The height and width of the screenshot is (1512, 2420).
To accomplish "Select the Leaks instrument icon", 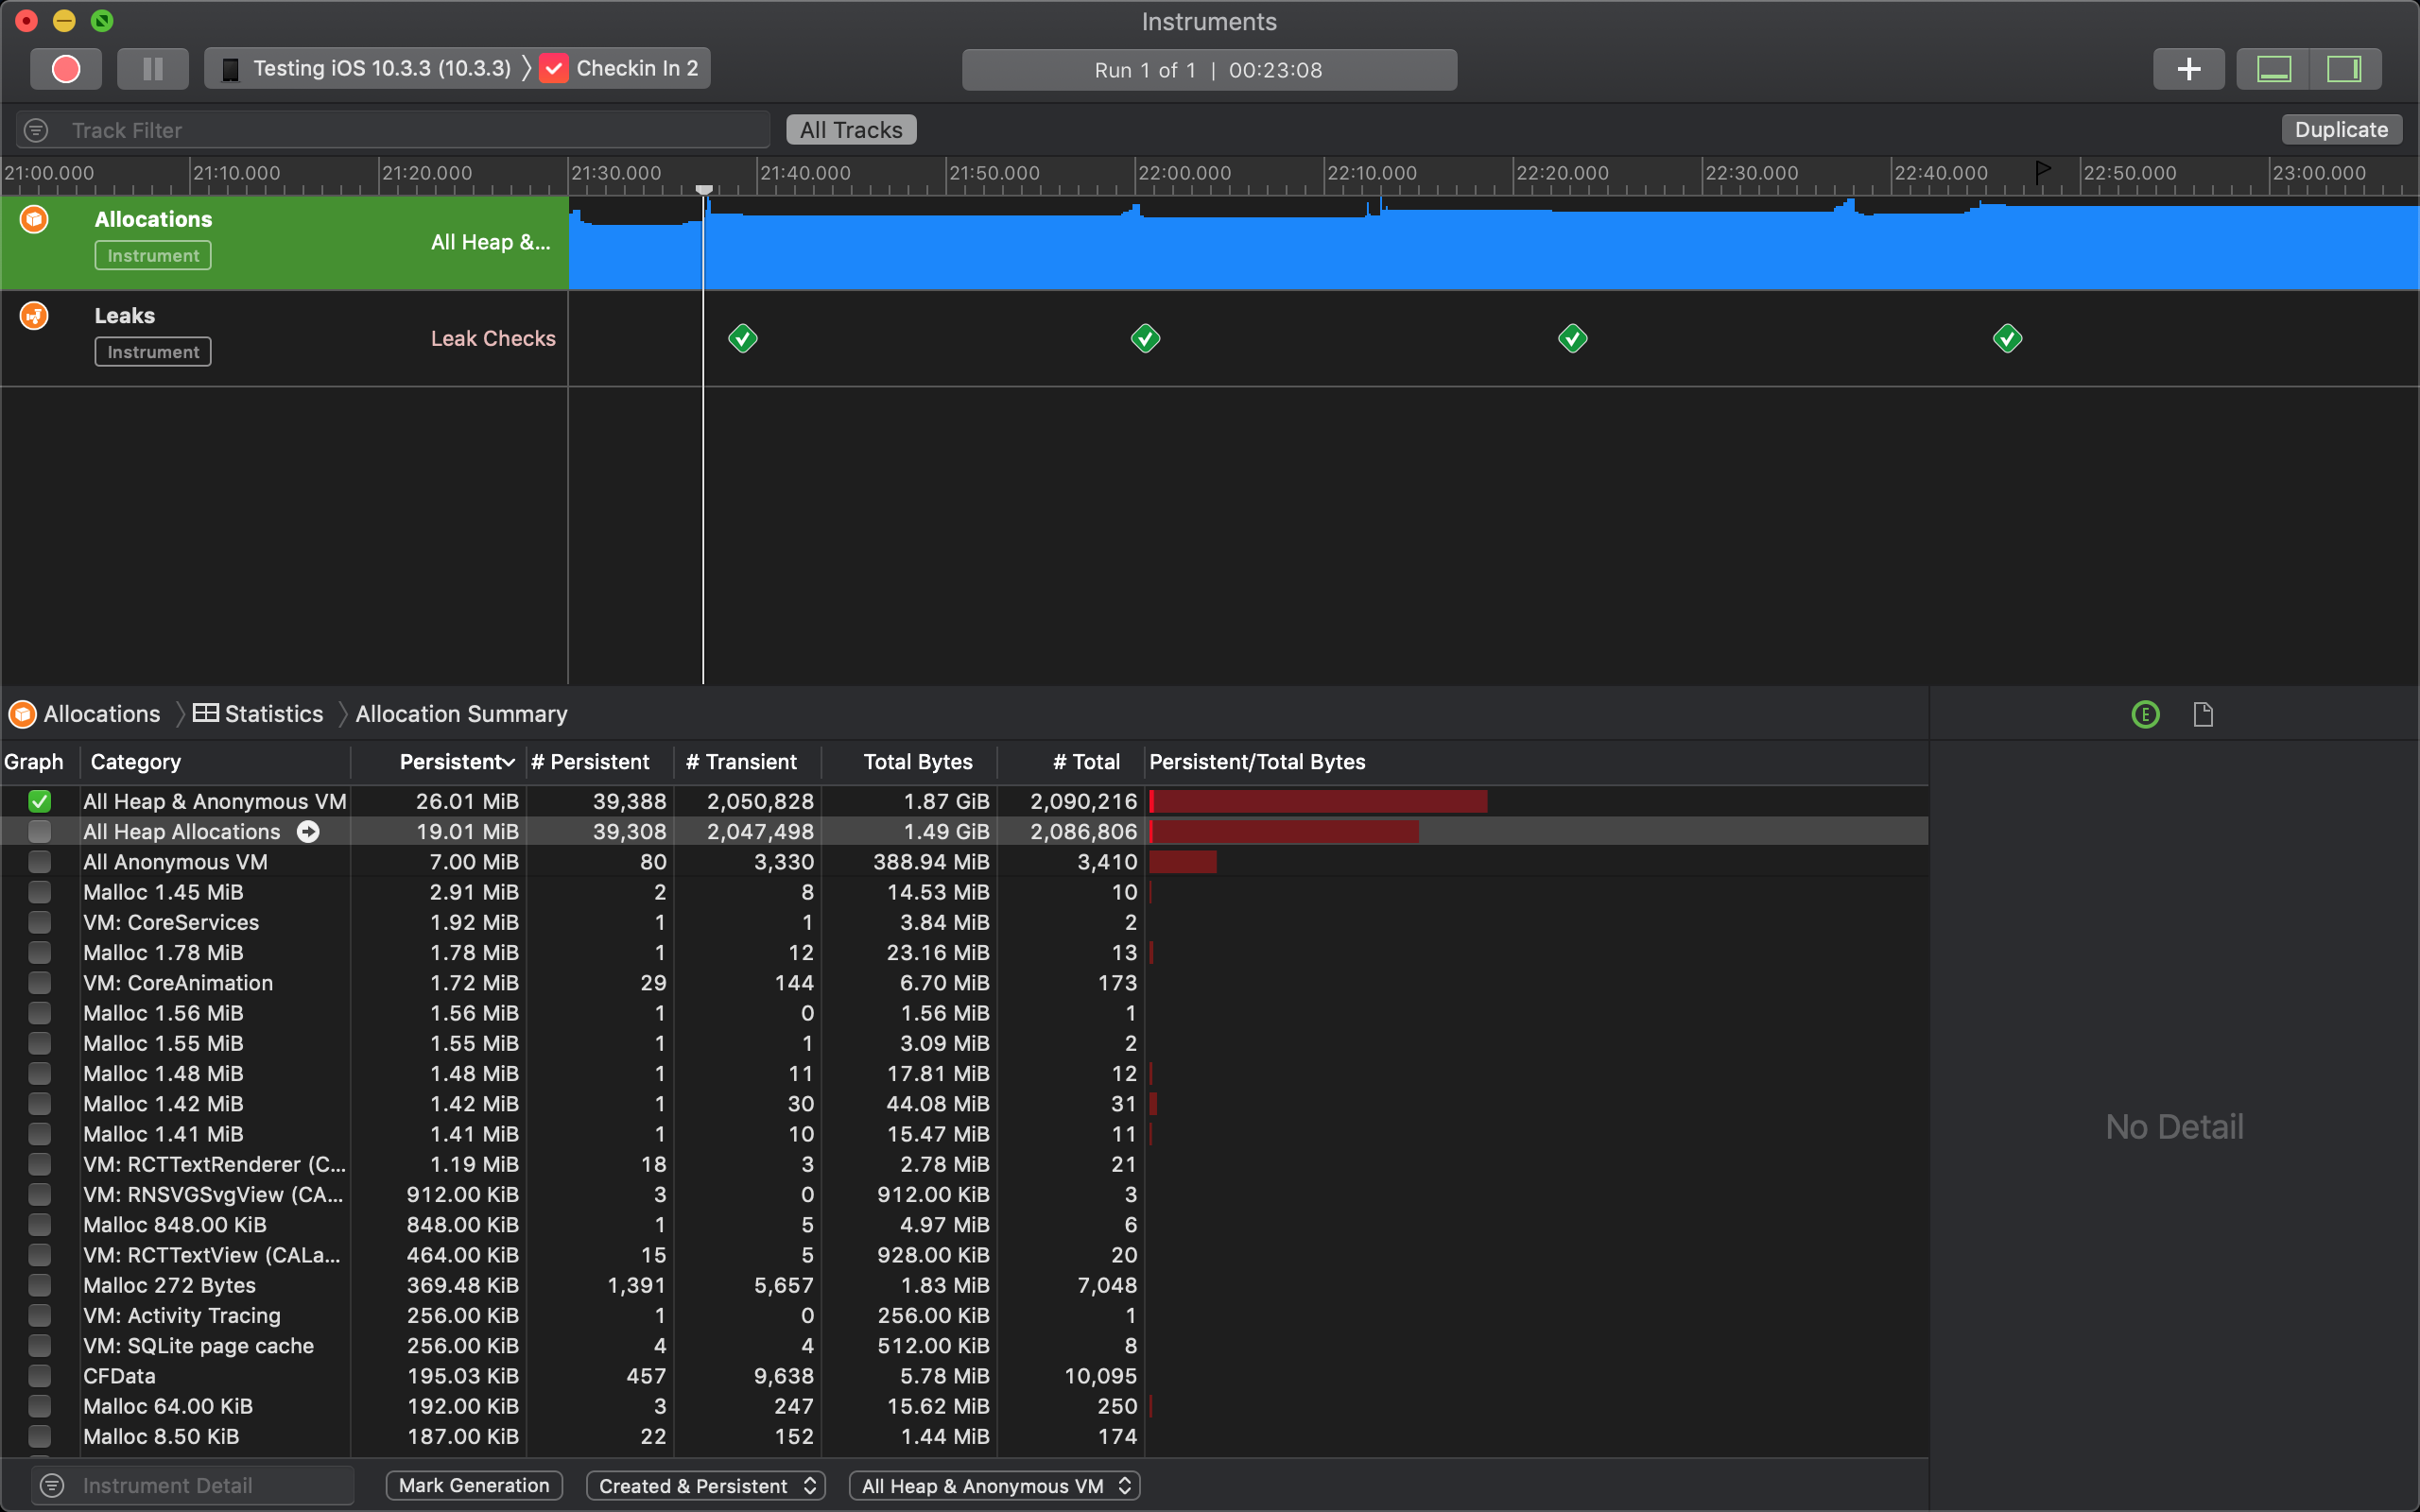I will pyautogui.click(x=34, y=316).
